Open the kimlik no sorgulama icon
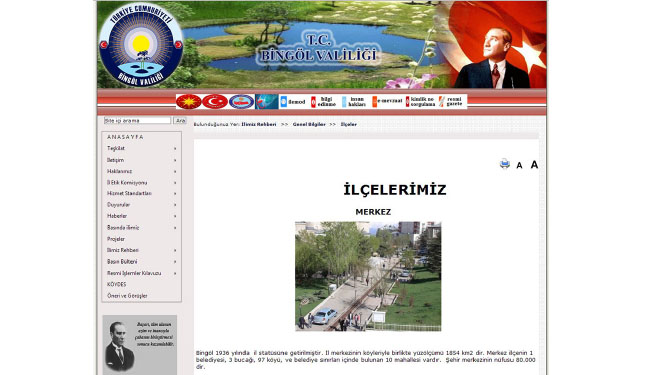 tap(420, 102)
